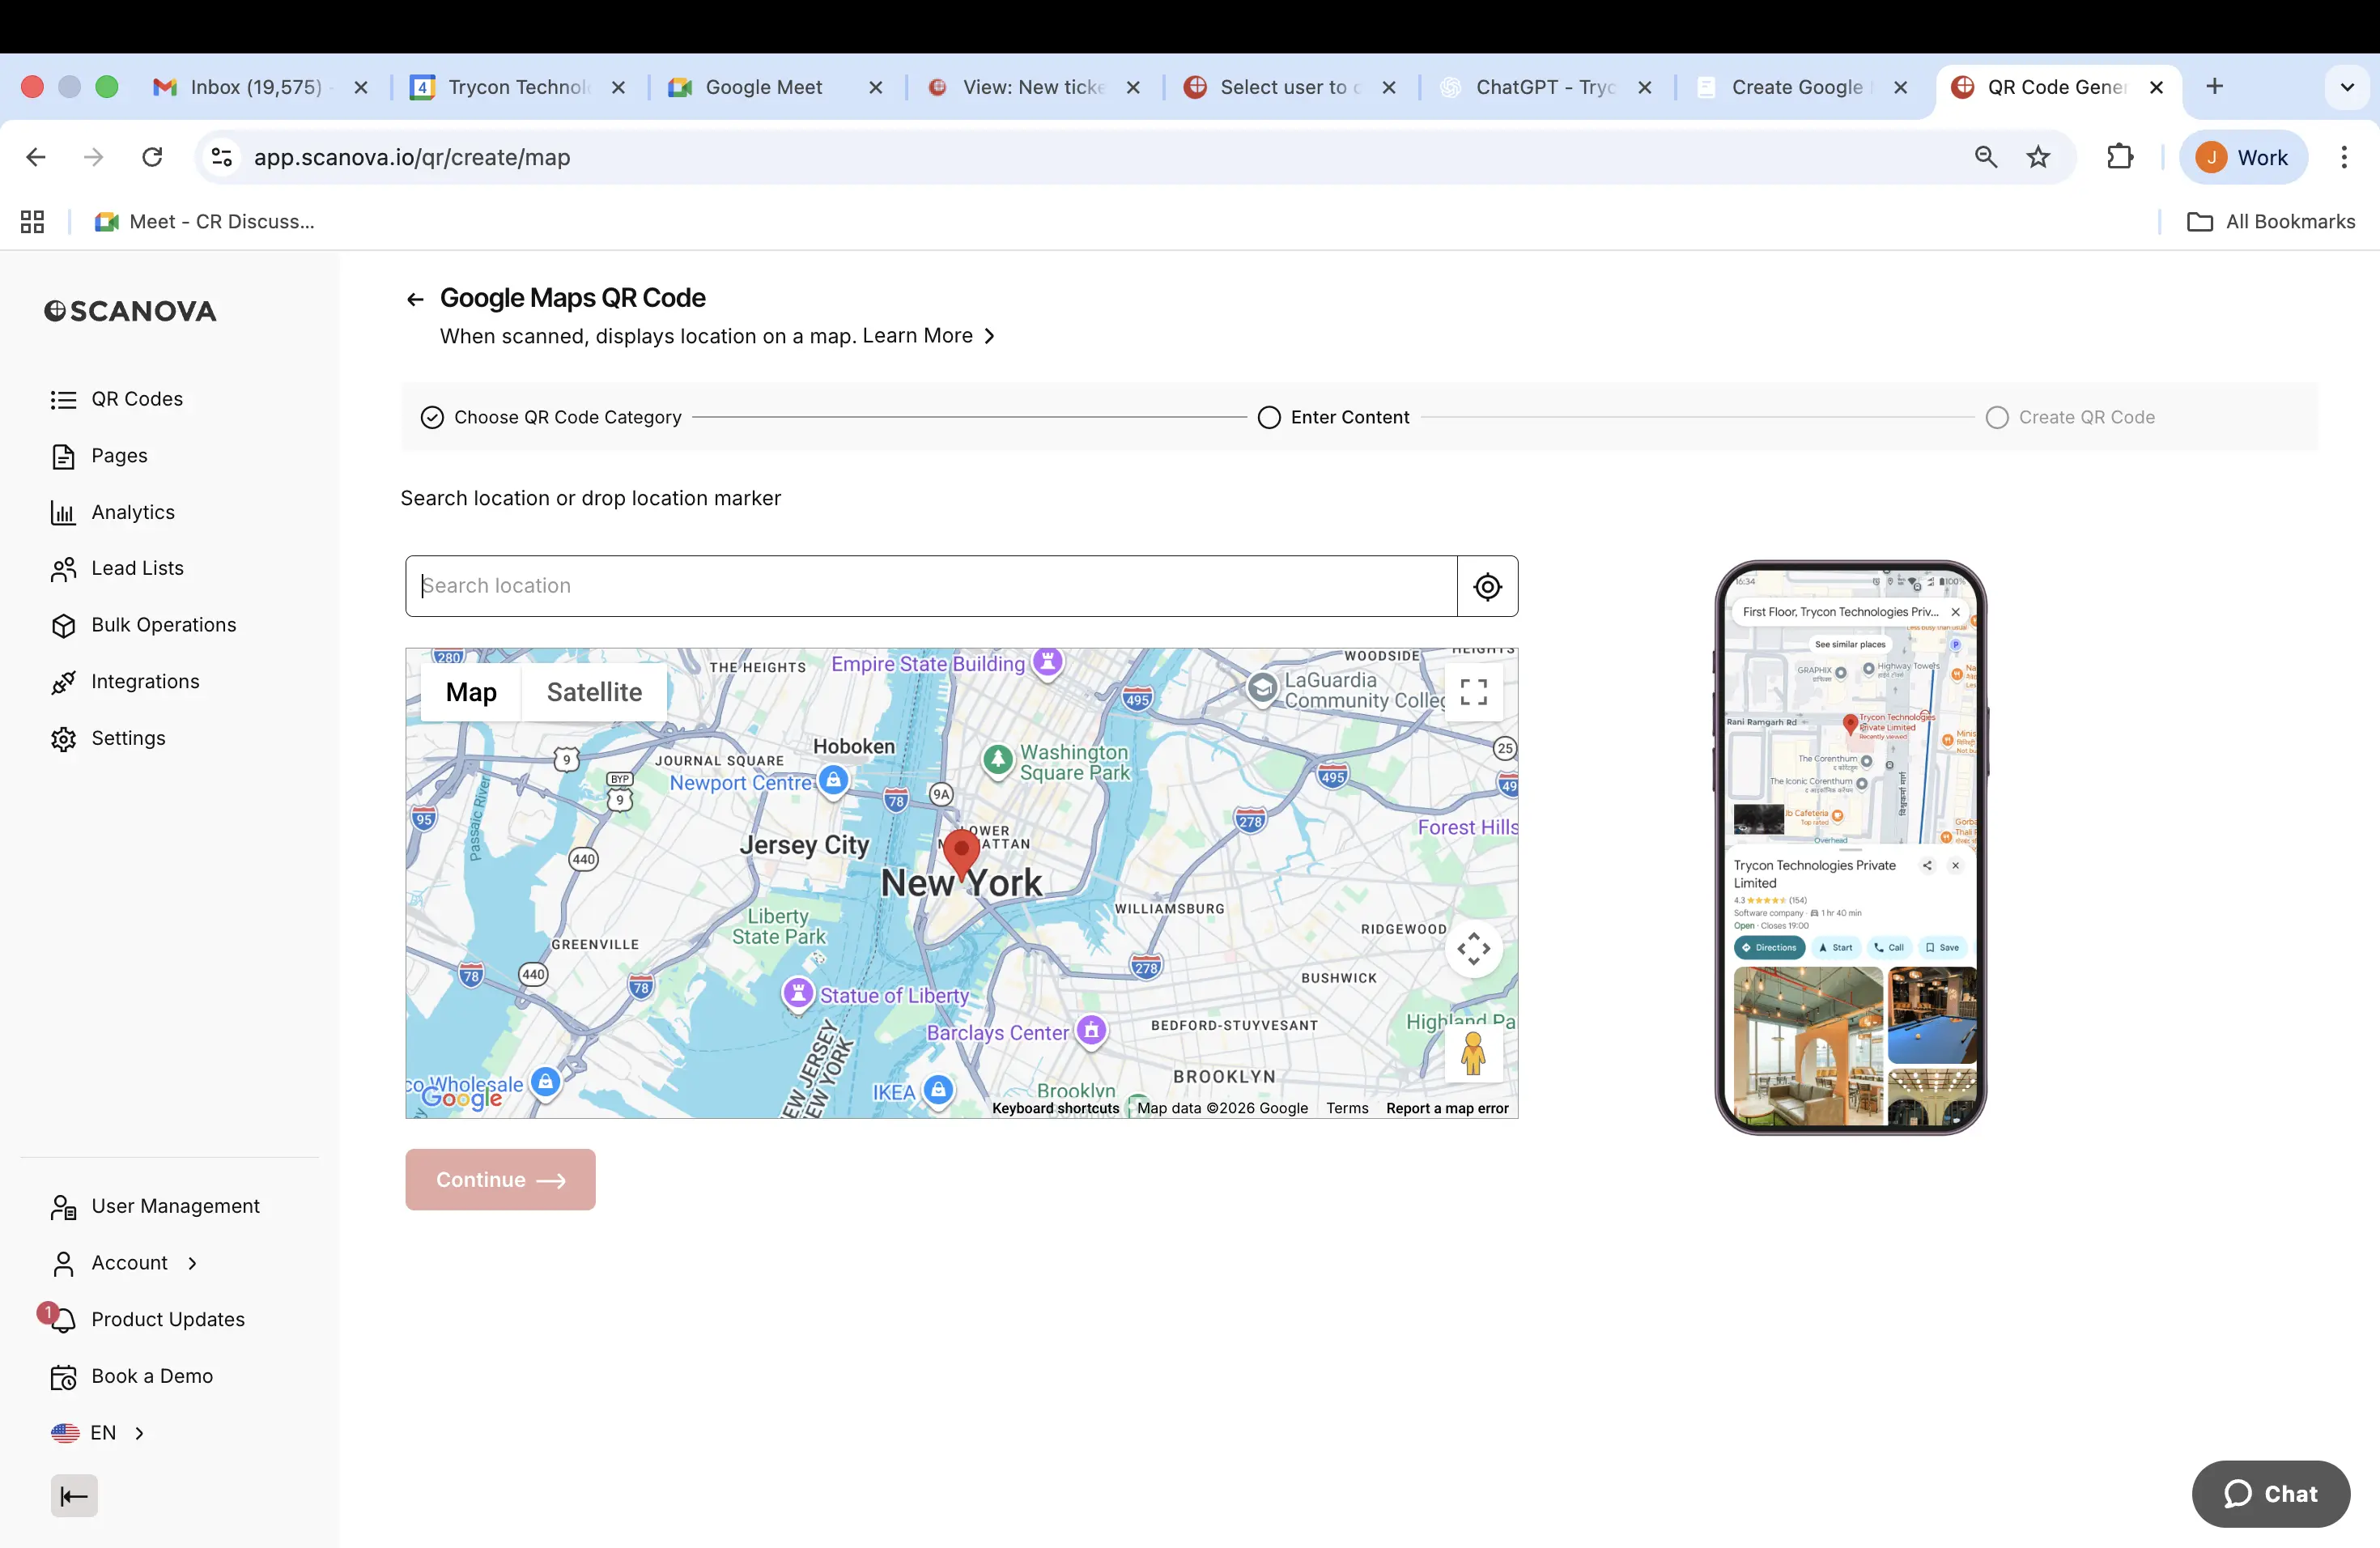Click the Enter Content step
Image resolution: width=2380 pixels, height=1548 pixels.
pos(1334,417)
